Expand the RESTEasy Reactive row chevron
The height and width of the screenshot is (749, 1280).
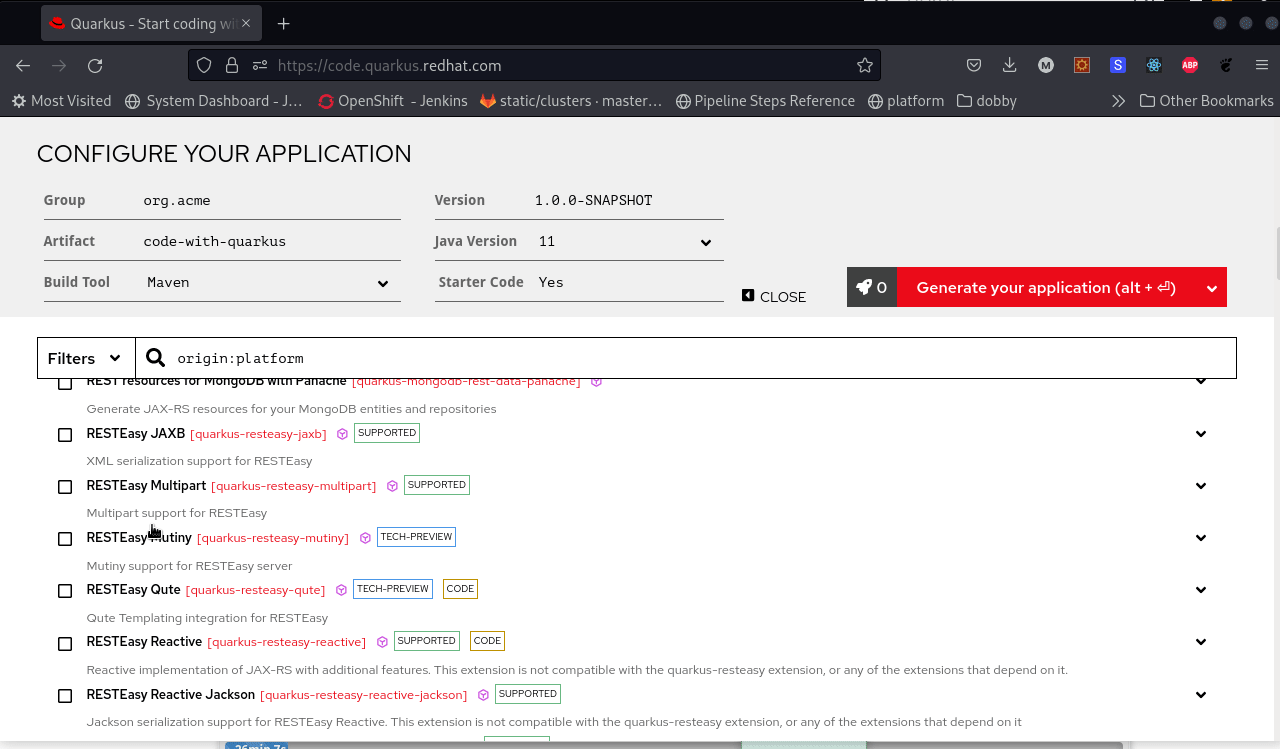tap(1201, 642)
